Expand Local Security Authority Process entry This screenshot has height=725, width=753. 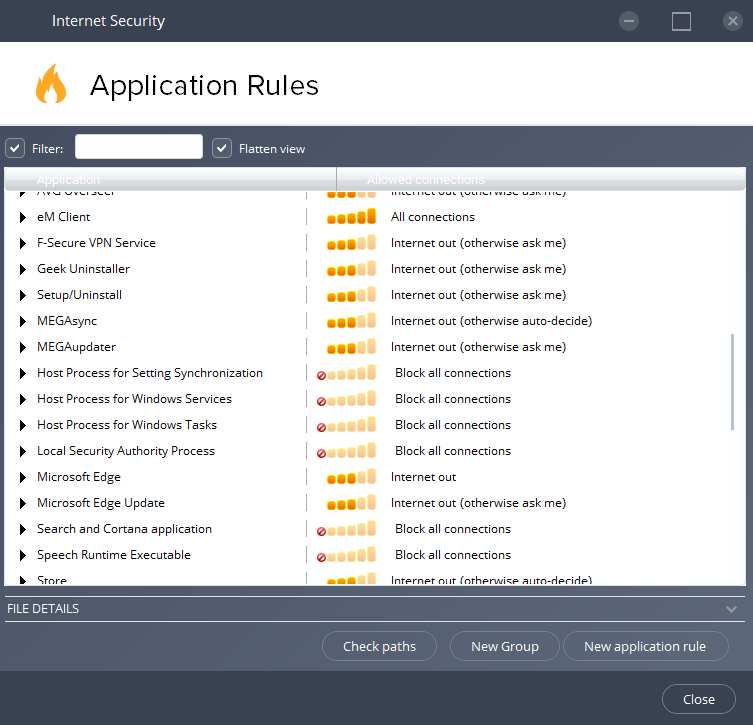[23, 451]
